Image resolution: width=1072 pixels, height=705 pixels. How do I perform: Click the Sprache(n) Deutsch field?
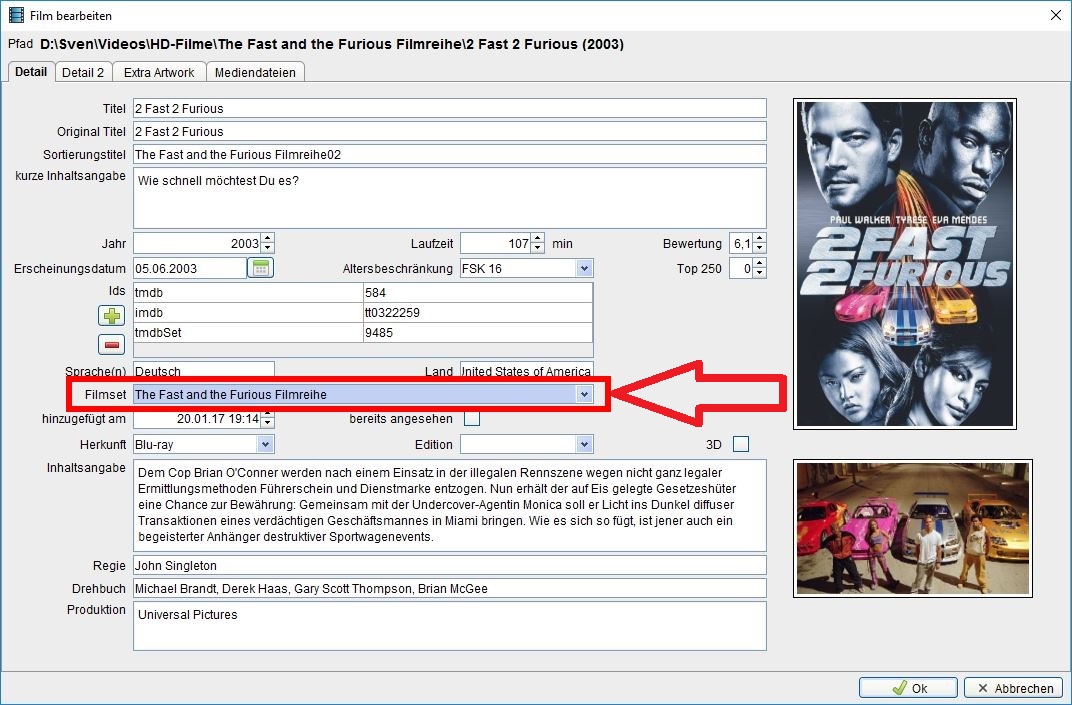pos(204,369)
